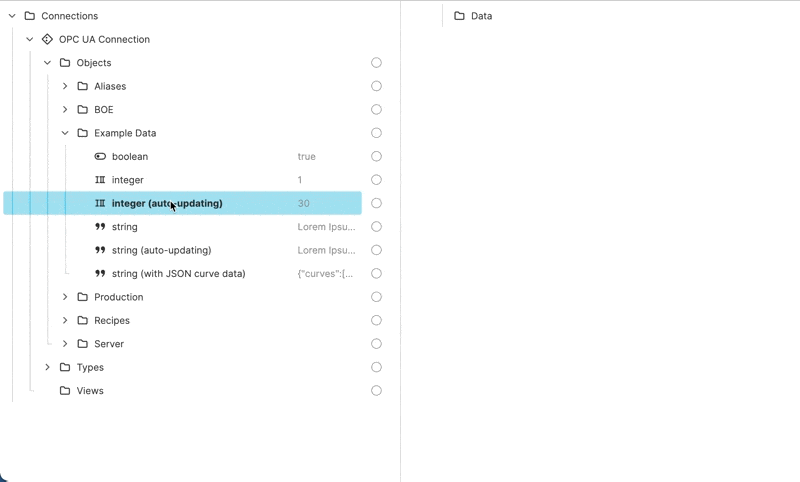Screen dimensions: 800x482
Task: Click the JSON curve data string icon
Action: point(100,274)
